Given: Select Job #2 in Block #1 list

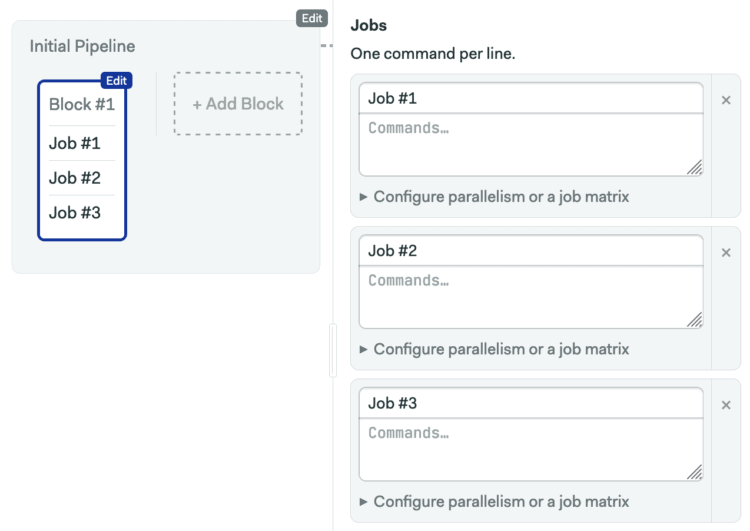Looking at the screenshot, I should click(x=75, y=178).
